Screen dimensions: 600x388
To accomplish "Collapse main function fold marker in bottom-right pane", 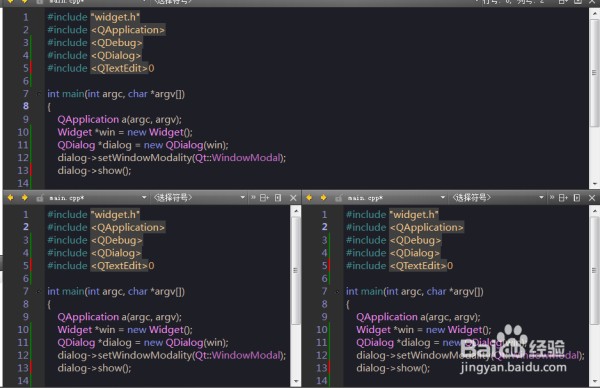I will pyautogui.click(x=338, y=292).
